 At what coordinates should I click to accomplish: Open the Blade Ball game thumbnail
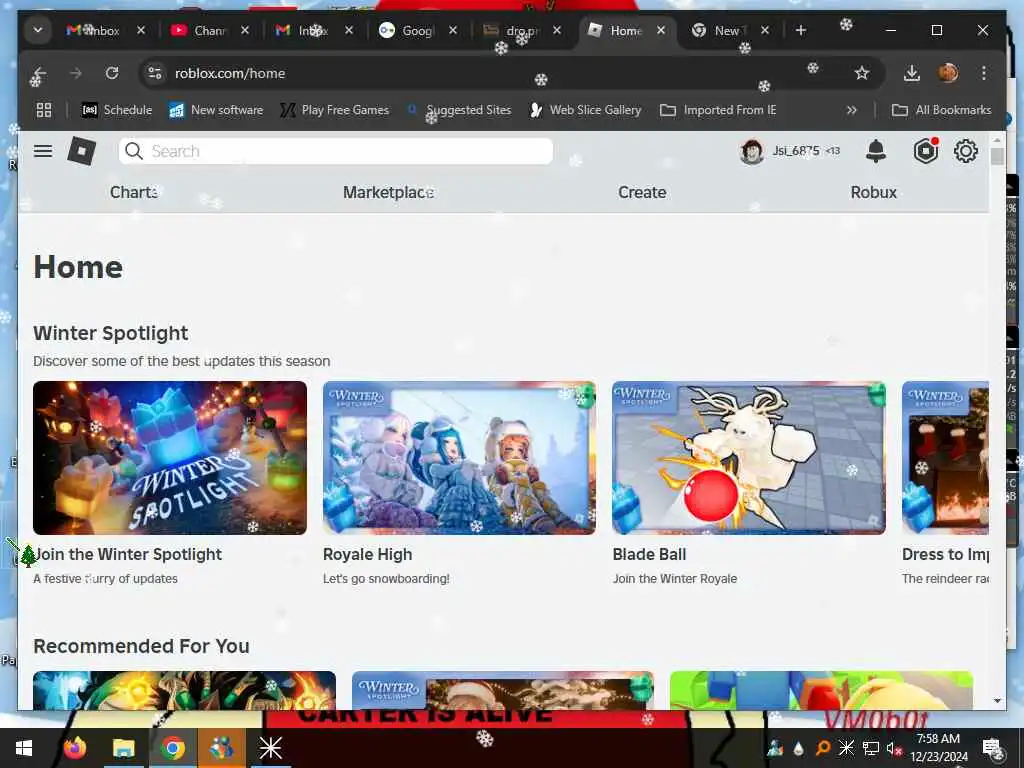[x=749, y=458]
